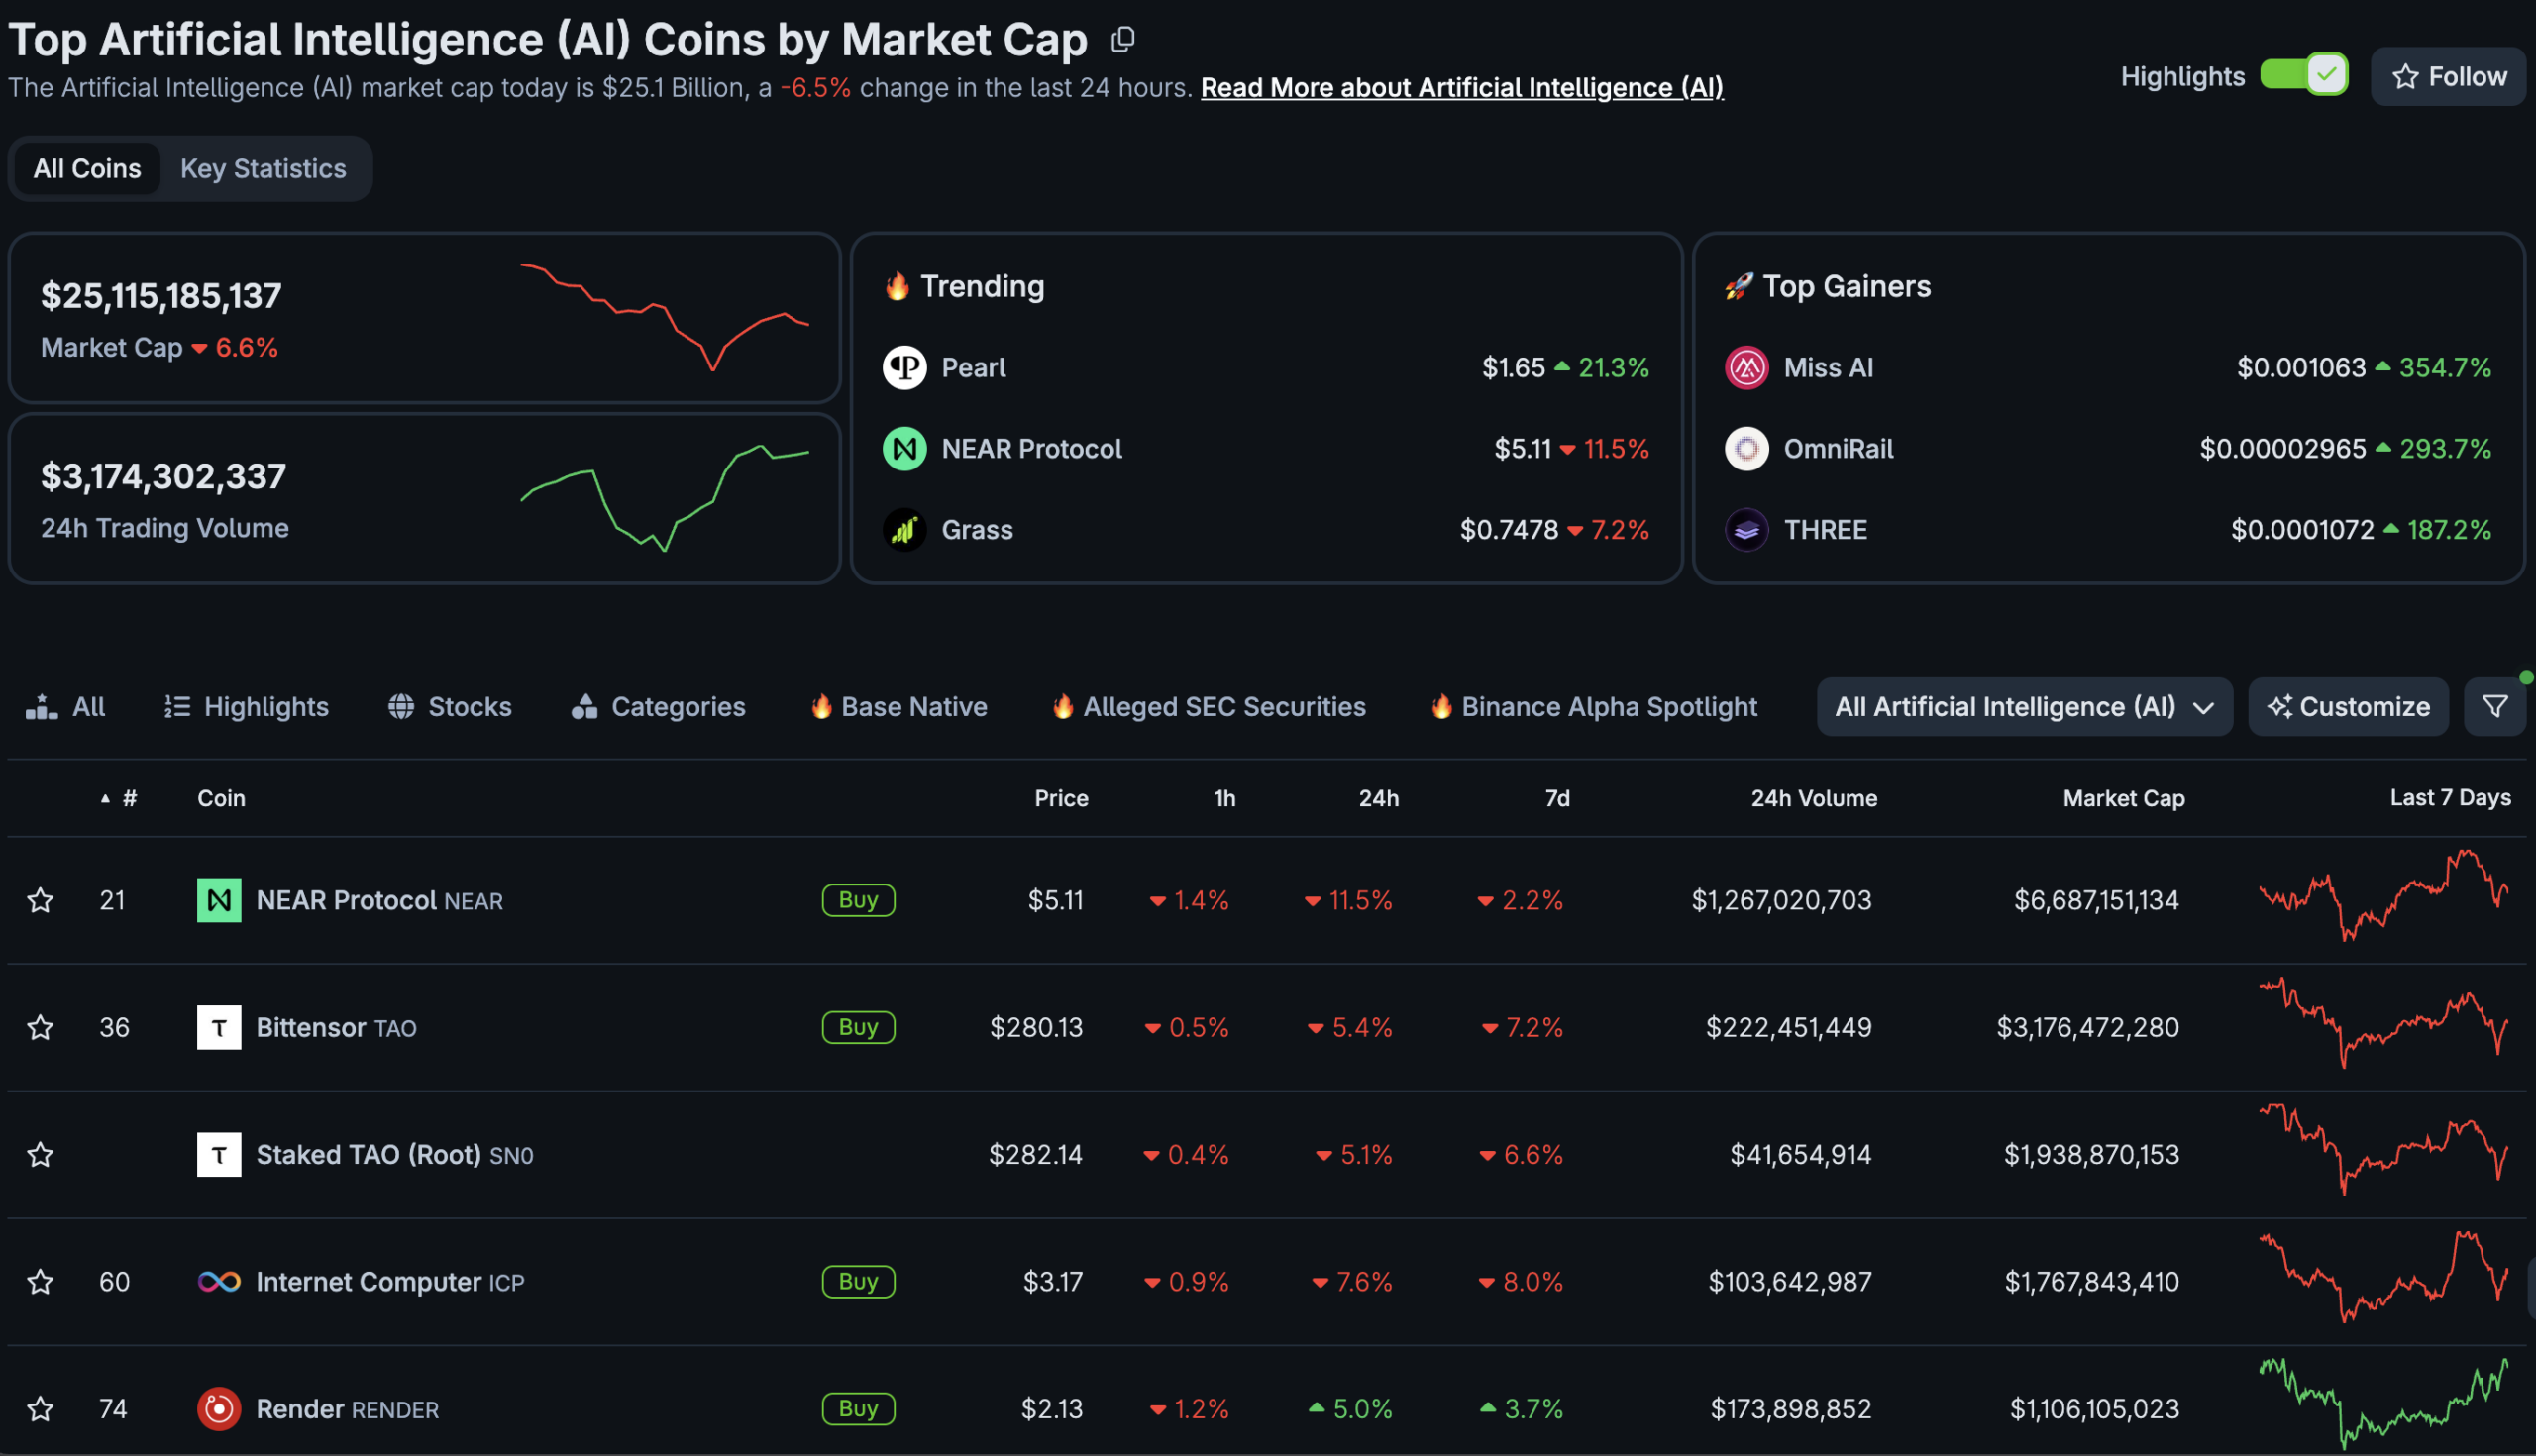Click the Internet Computer infinity logo

219,1282
